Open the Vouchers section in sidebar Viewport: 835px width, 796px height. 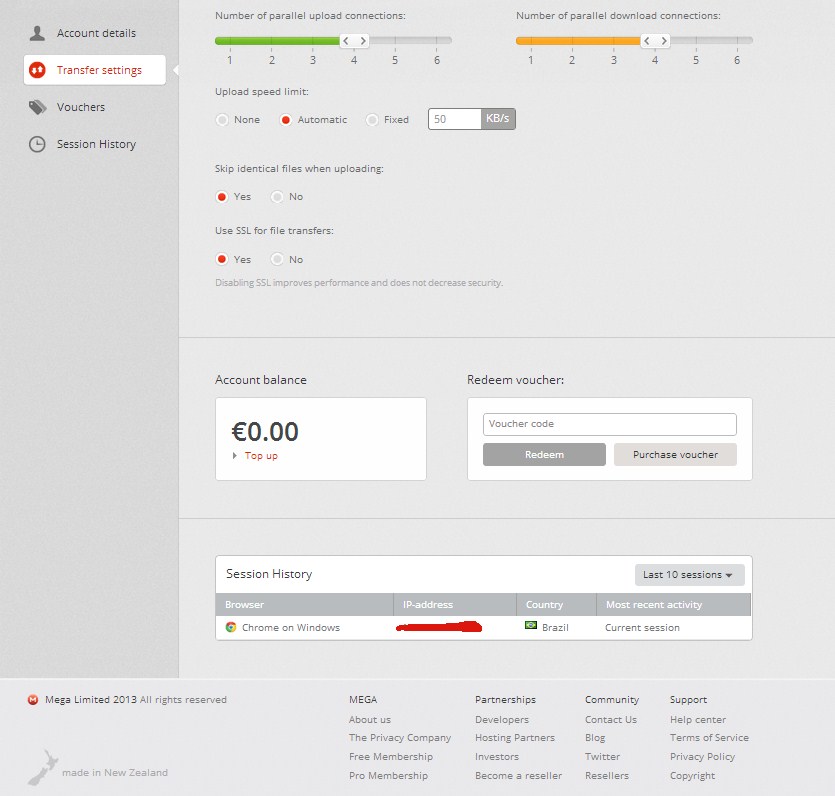tap(81, 107)
